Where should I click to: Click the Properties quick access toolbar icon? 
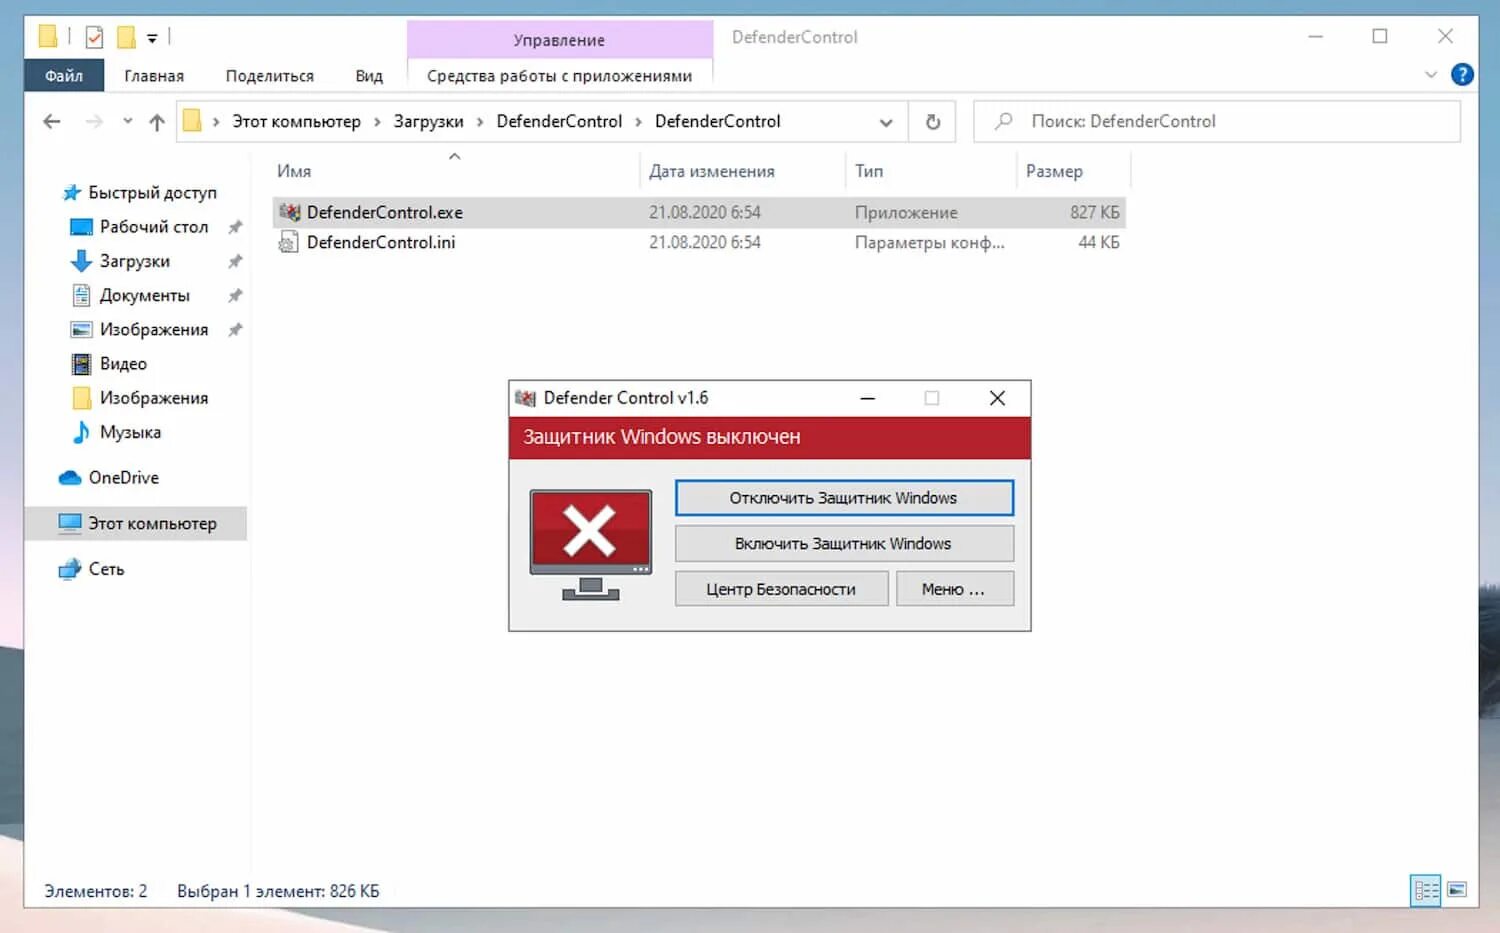click(x=94, y=38)
